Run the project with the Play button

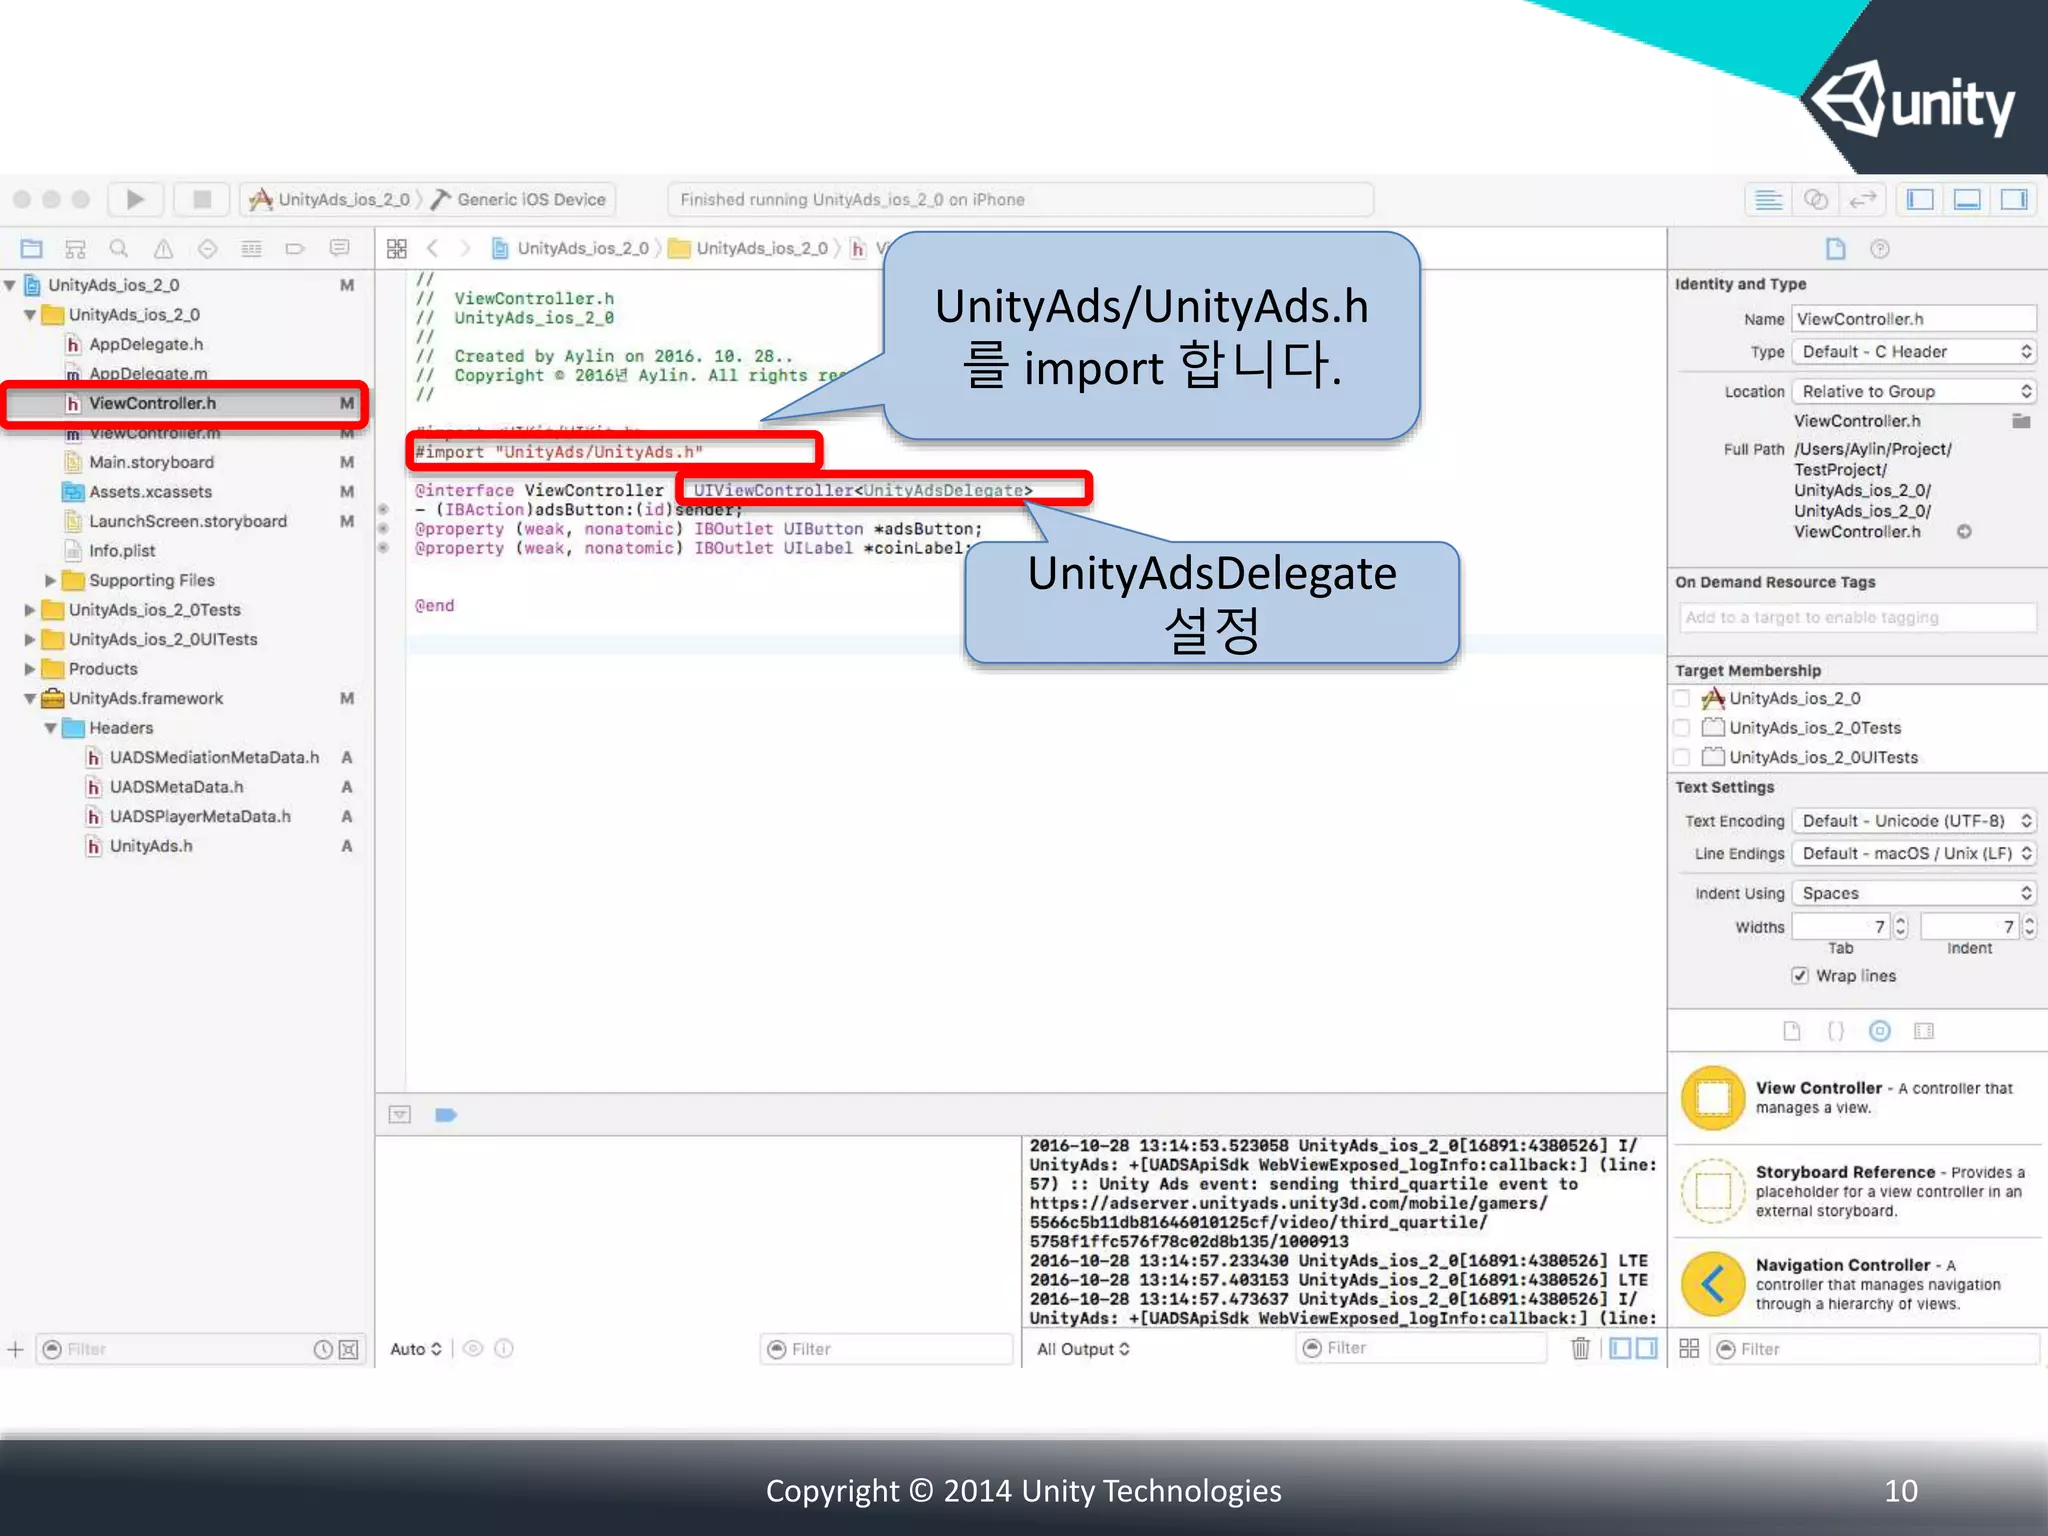click(135, 199)
